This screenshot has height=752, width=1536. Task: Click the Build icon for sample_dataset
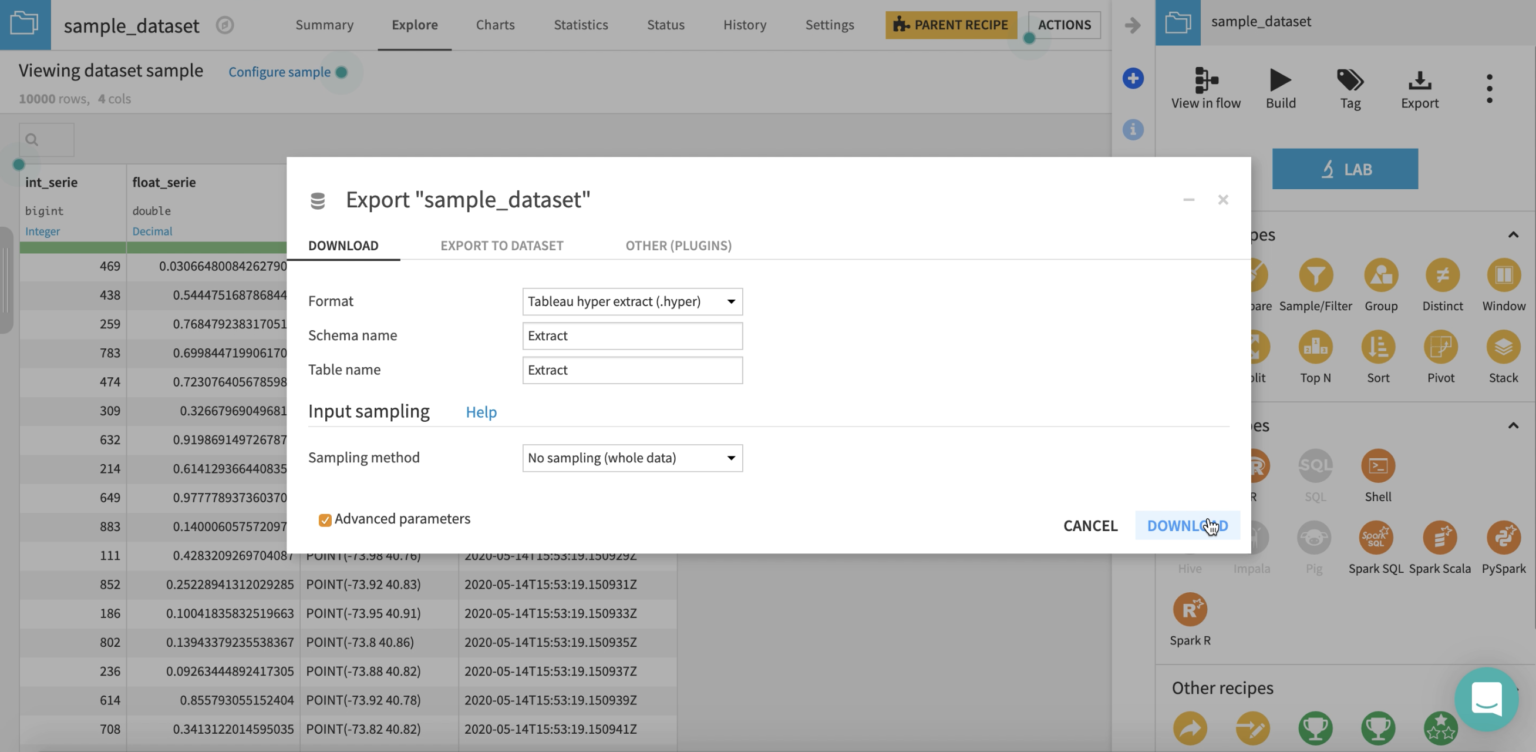click(x=1280, y=88)
